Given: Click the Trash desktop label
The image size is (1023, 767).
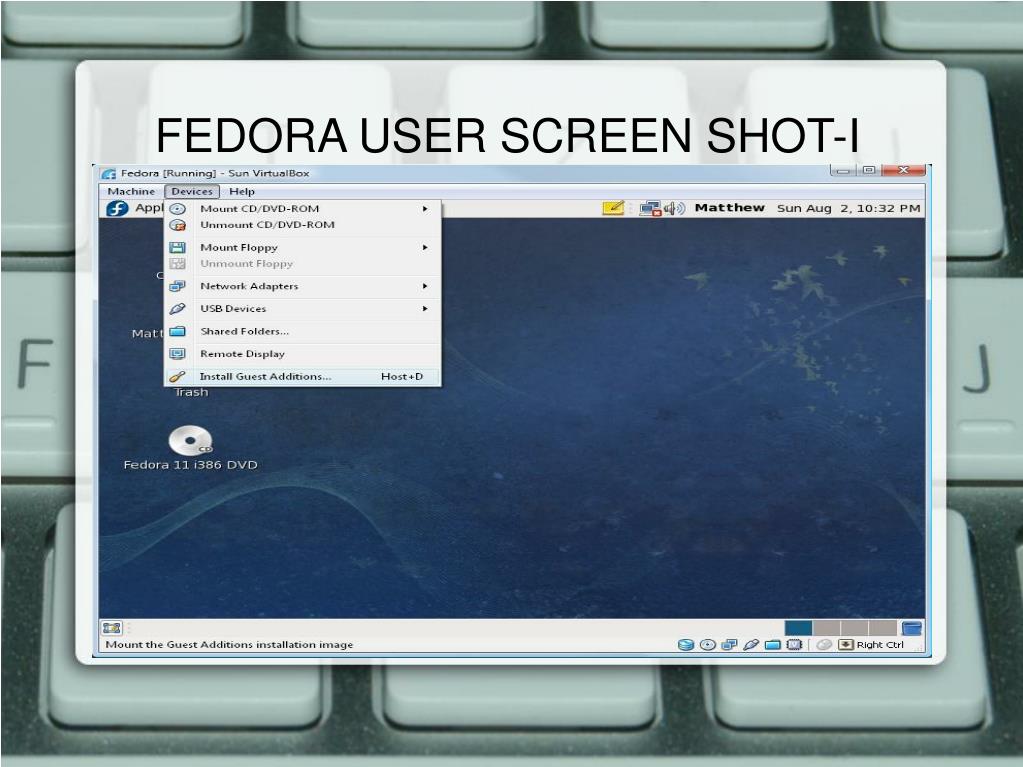Looking at the screenshot, I should coord(191,392).
